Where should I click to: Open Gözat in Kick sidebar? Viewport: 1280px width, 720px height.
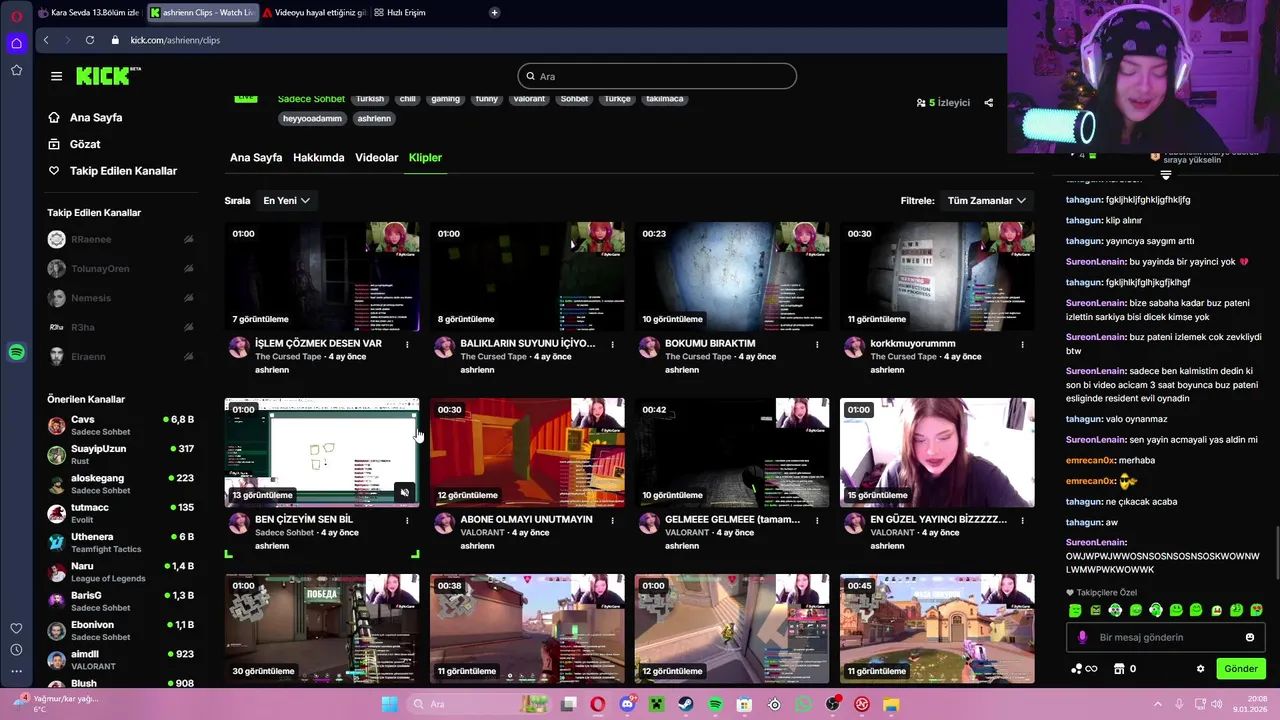(x=85, y=144)
